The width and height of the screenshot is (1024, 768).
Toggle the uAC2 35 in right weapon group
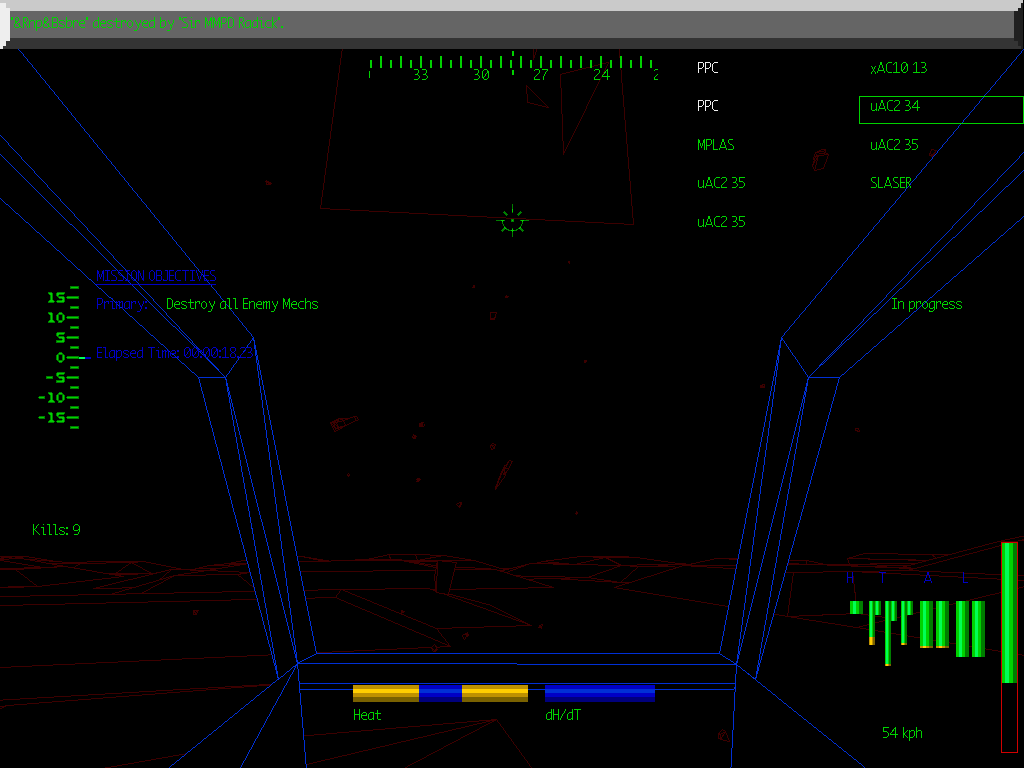pos(893,144)
